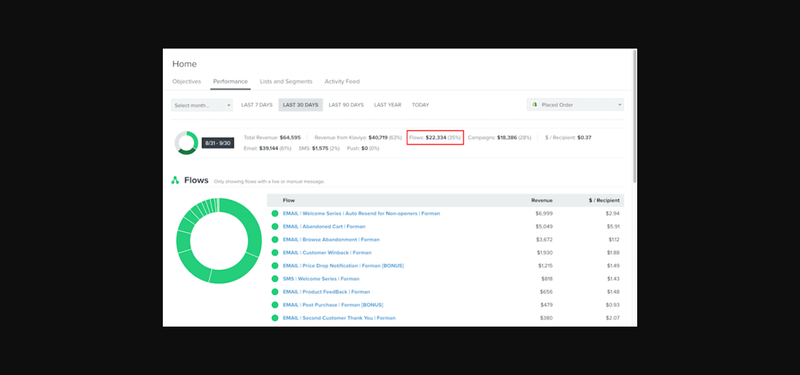Open the EMAIL Browse Abandonment Forman flow
800x375 pixels.
tap(331, 240)
